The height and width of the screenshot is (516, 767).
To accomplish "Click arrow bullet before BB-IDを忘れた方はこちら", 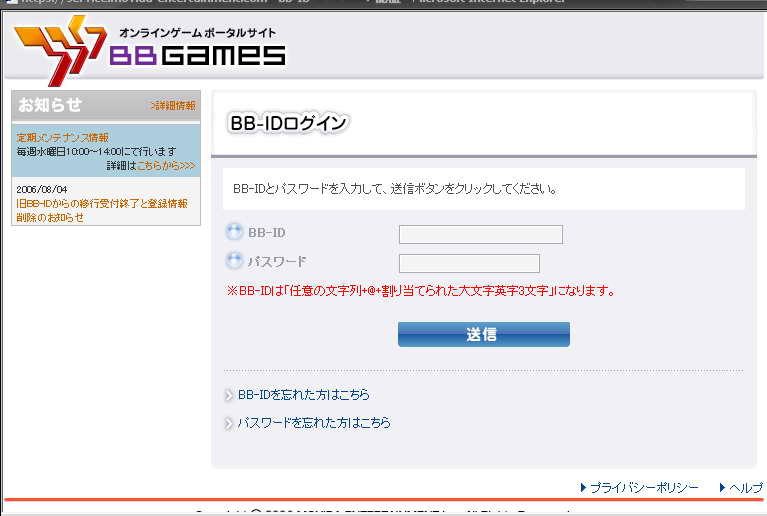I will 229,396.
